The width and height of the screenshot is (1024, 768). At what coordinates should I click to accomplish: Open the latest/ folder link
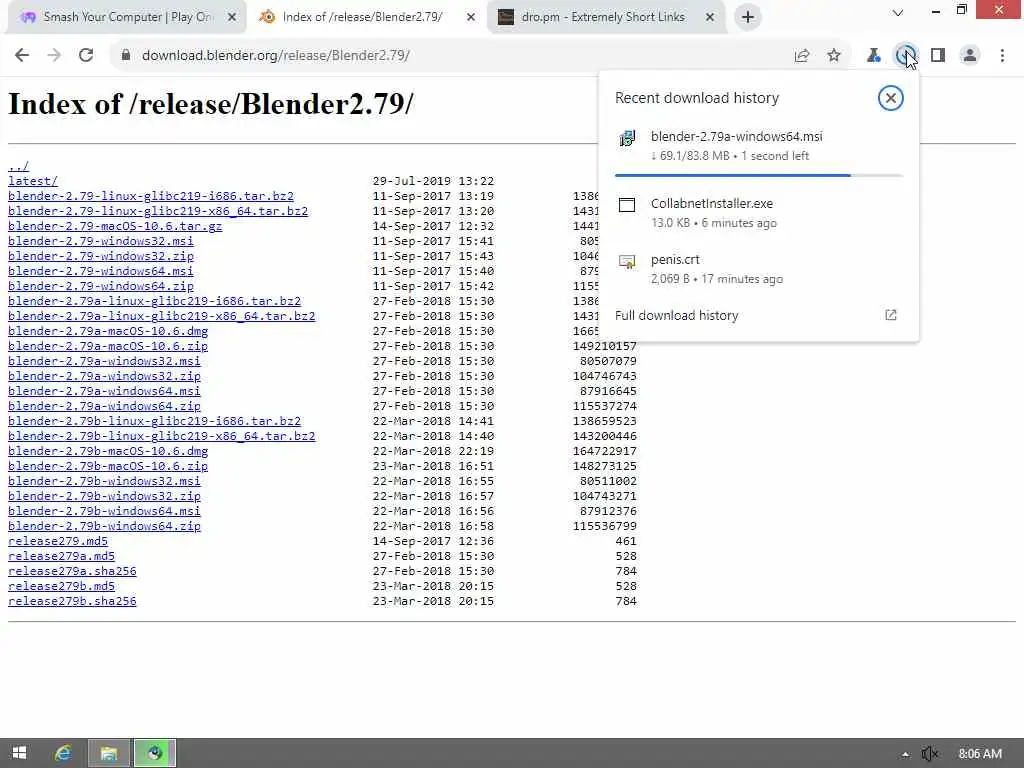click(x=33, y=181)
